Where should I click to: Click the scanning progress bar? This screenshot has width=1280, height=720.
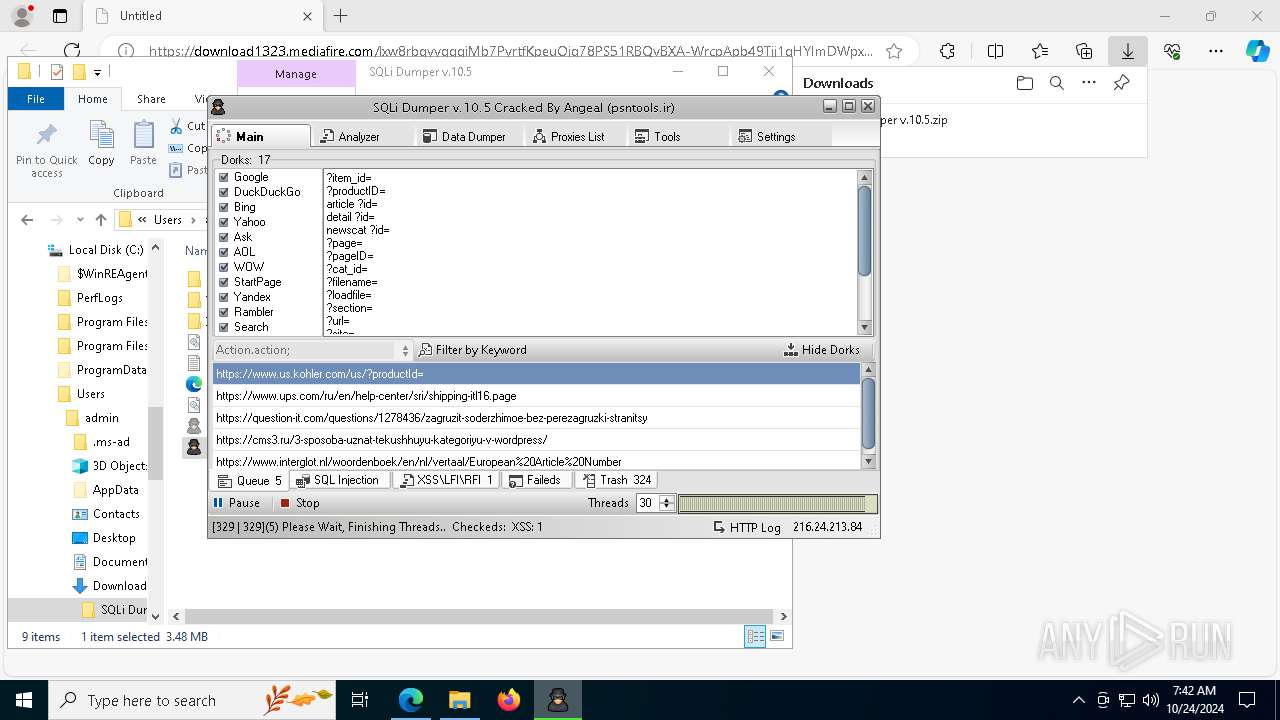[x=778, y=504]
